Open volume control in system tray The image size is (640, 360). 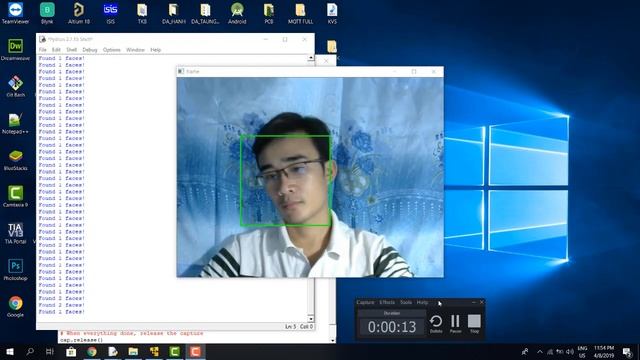tap(570, 351)
